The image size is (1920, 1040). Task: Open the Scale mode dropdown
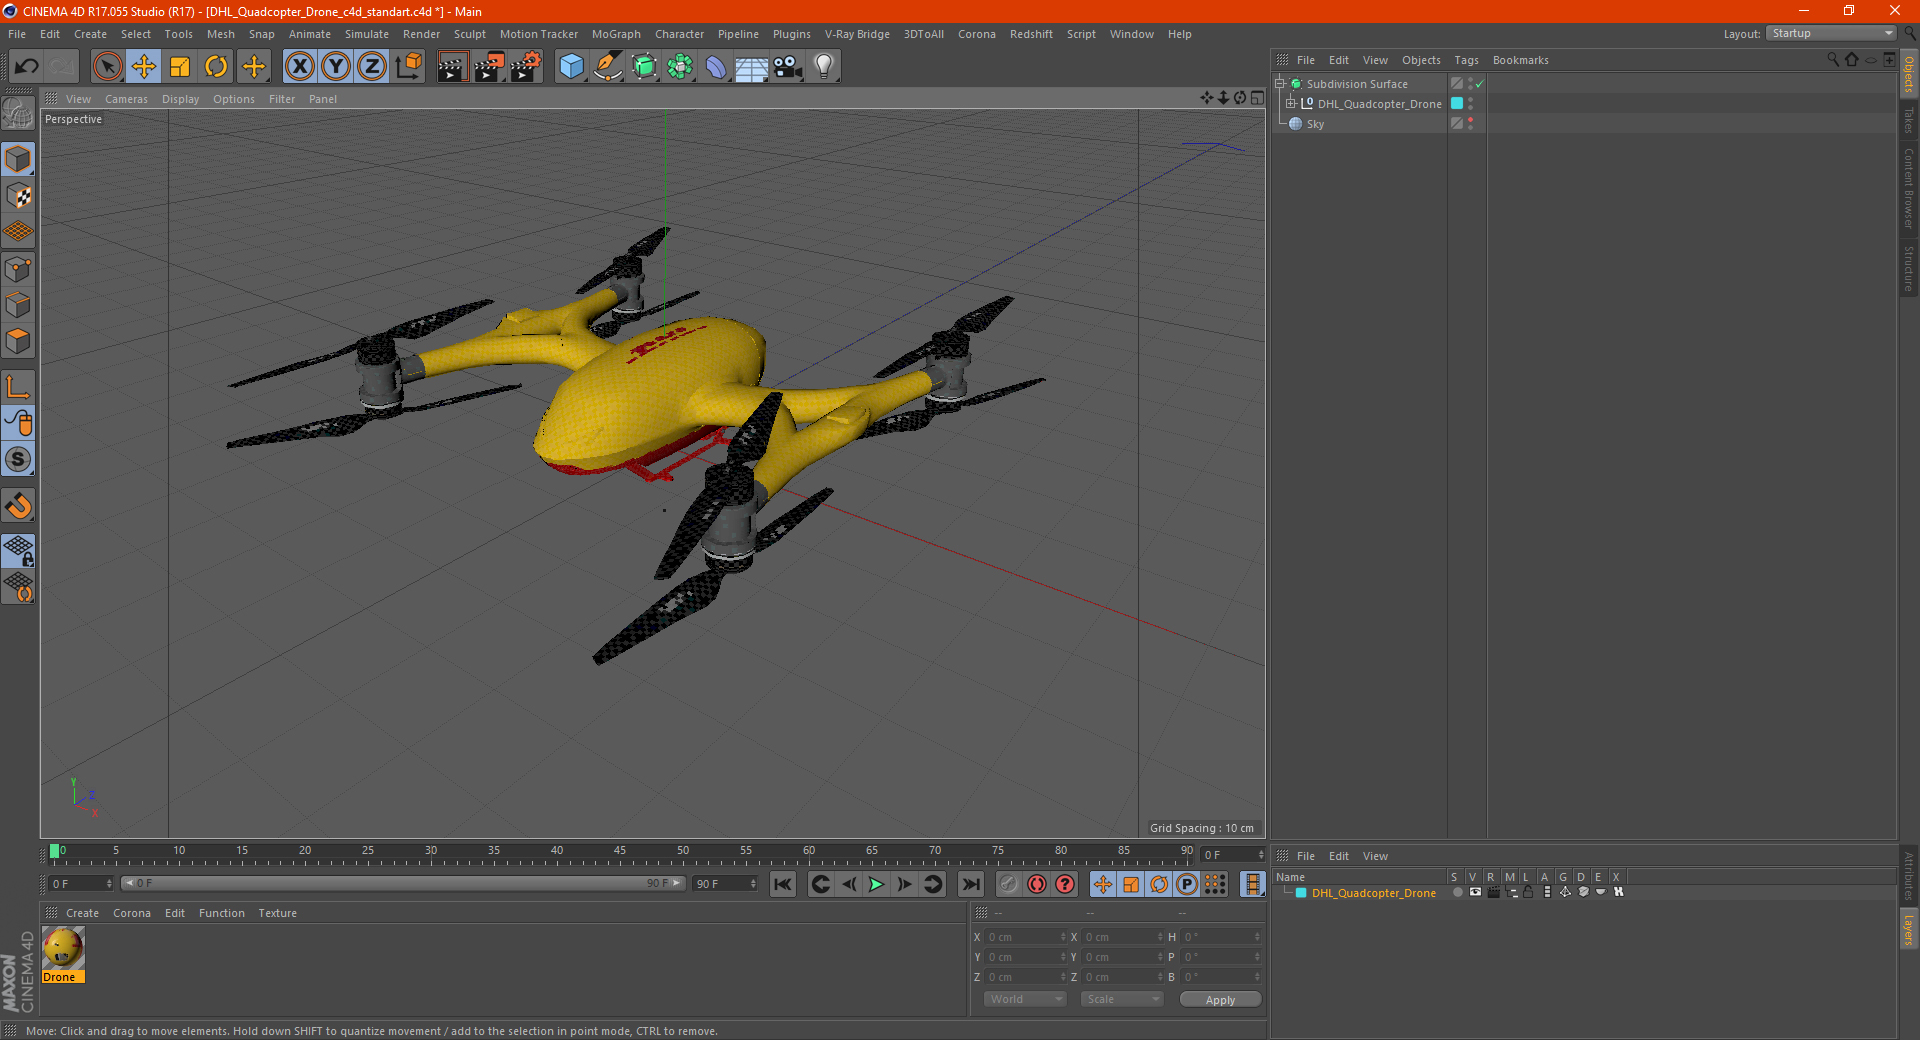coord(1122,999)
